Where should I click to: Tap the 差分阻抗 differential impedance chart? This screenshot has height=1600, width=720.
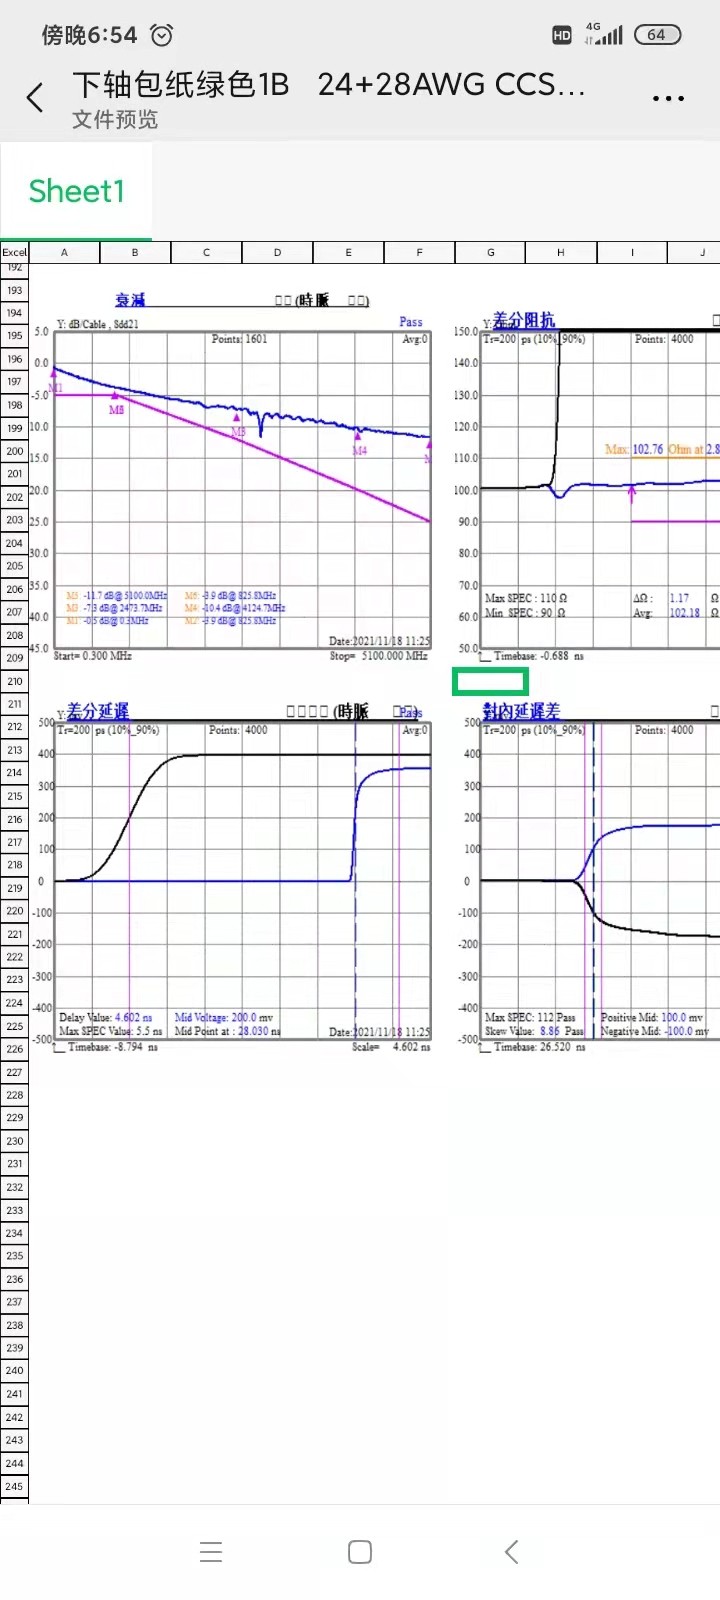[x=598, y=490]
